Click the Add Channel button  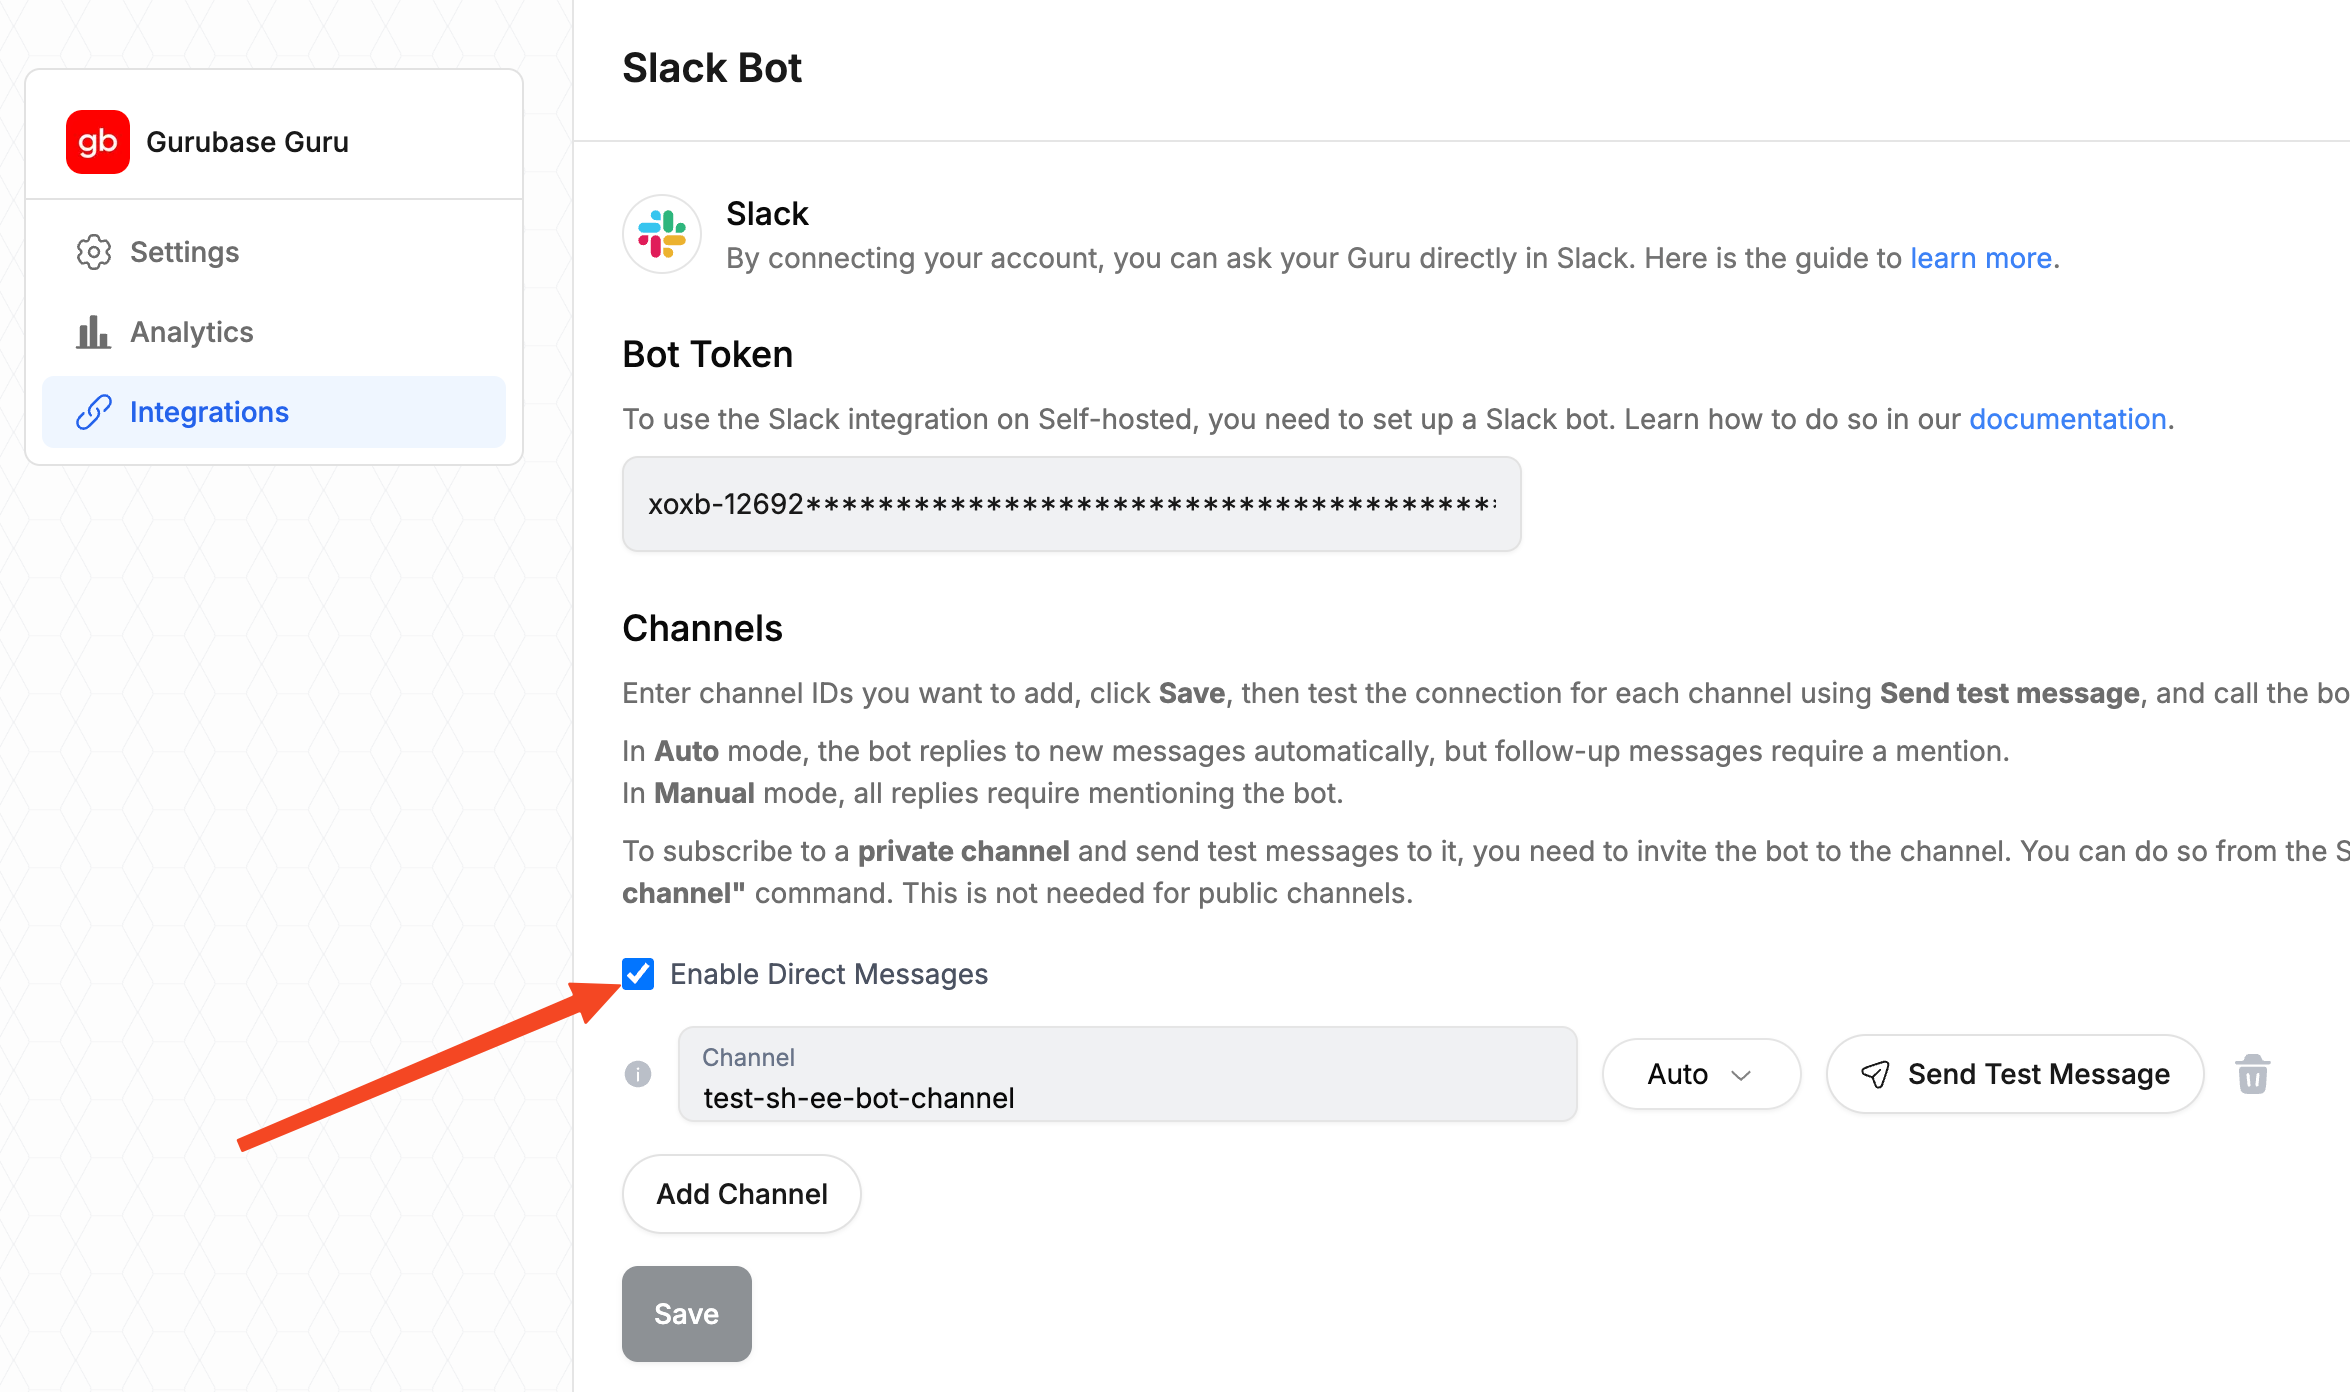pyautogui.click(x=741, y=1194)
